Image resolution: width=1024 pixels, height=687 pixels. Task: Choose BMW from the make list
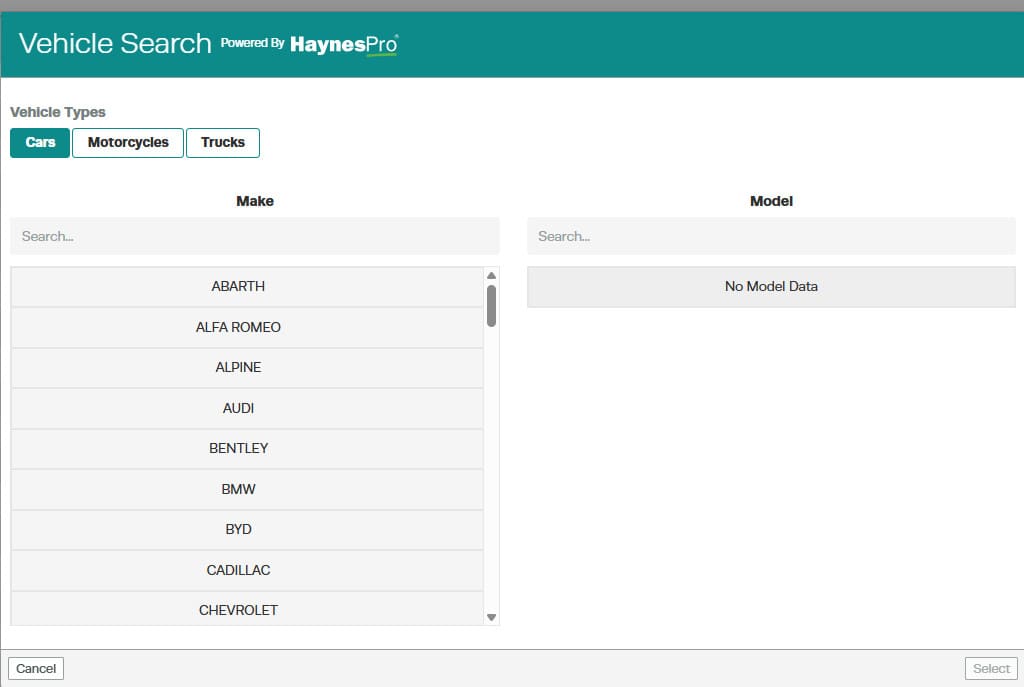click(x=247, y=489)
